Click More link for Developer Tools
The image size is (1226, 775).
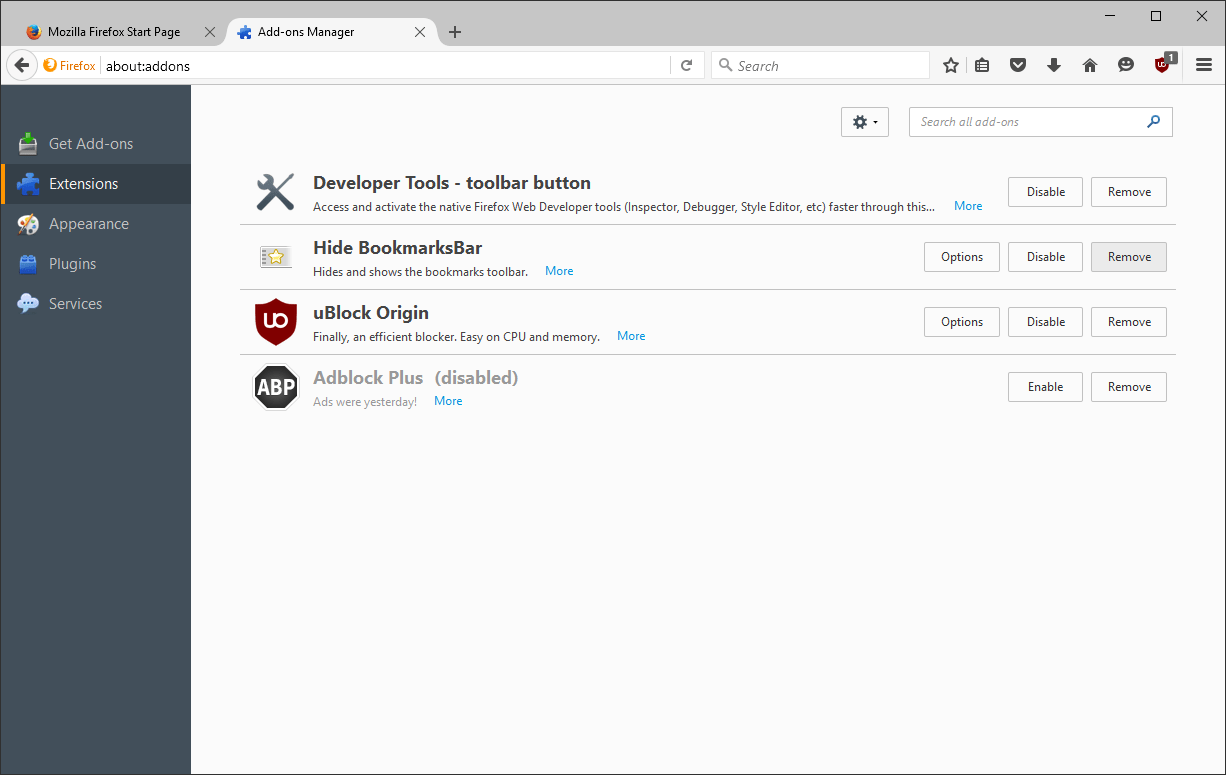(968, 206)
